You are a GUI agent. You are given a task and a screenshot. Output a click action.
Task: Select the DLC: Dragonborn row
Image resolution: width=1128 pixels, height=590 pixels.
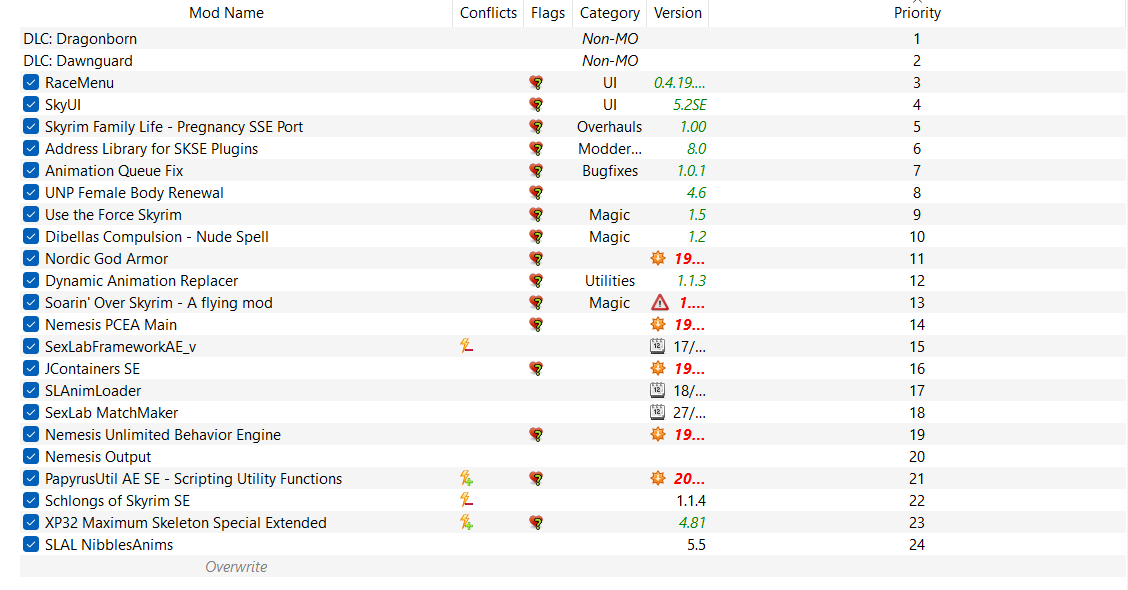573,39
